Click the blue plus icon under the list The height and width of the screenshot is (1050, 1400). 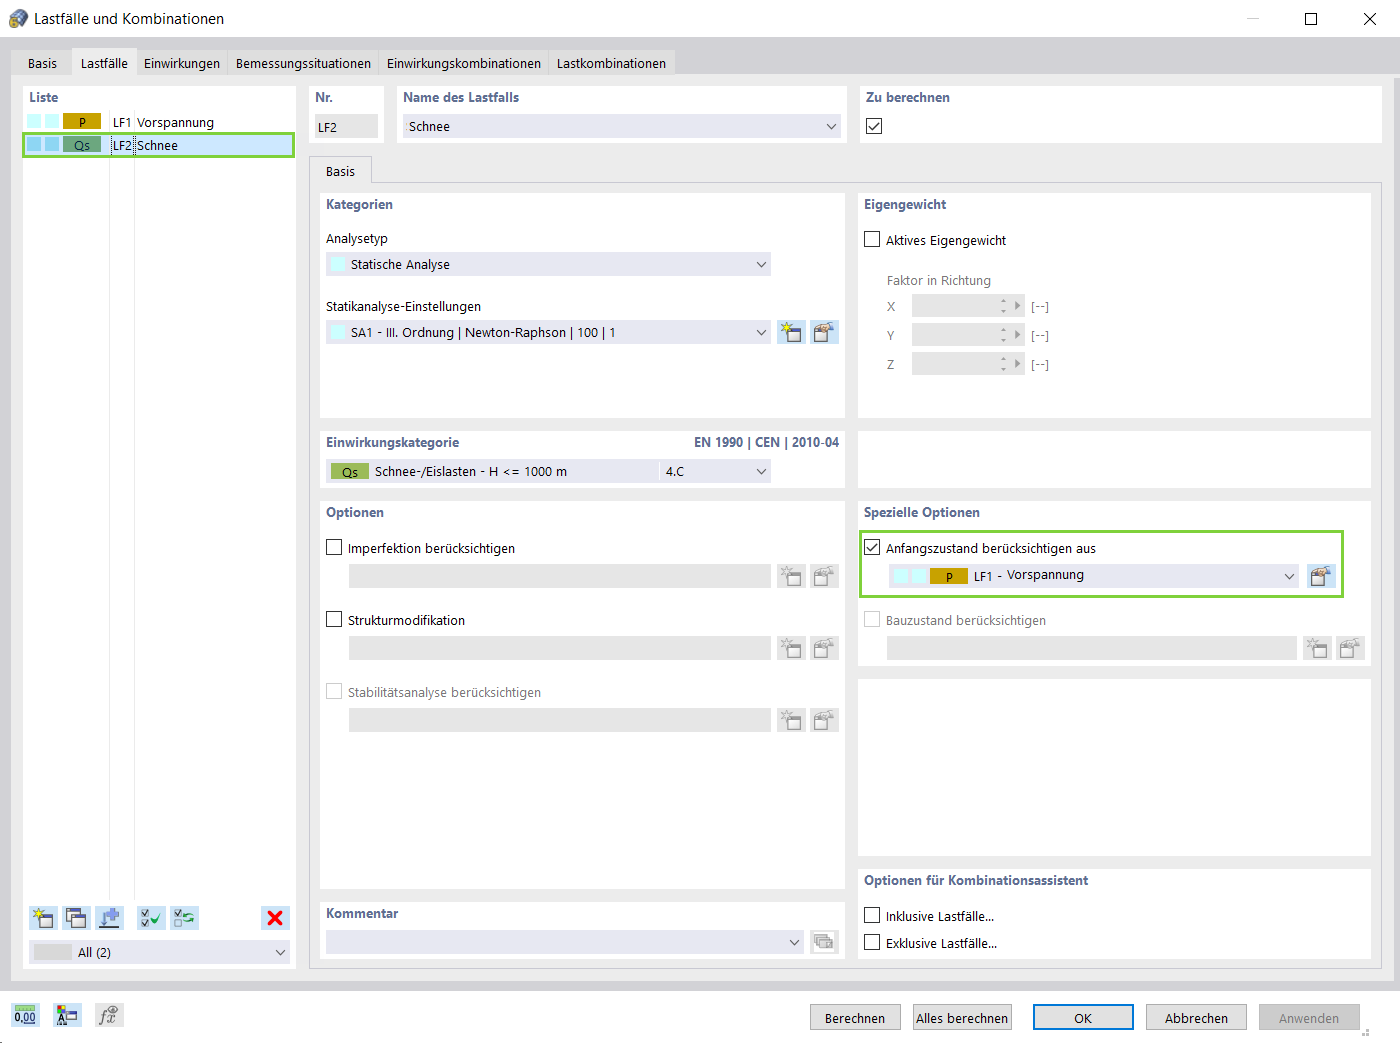click(109, 918)
